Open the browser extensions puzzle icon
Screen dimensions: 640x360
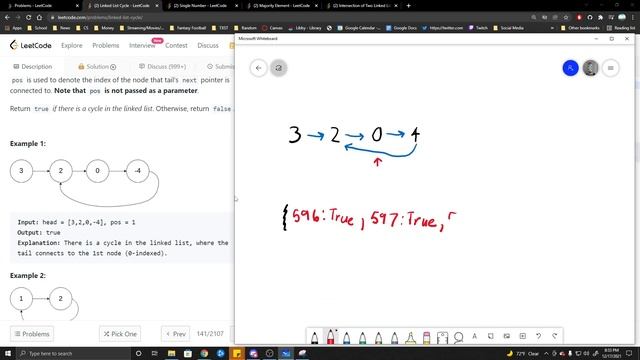(x=600, y=17)
